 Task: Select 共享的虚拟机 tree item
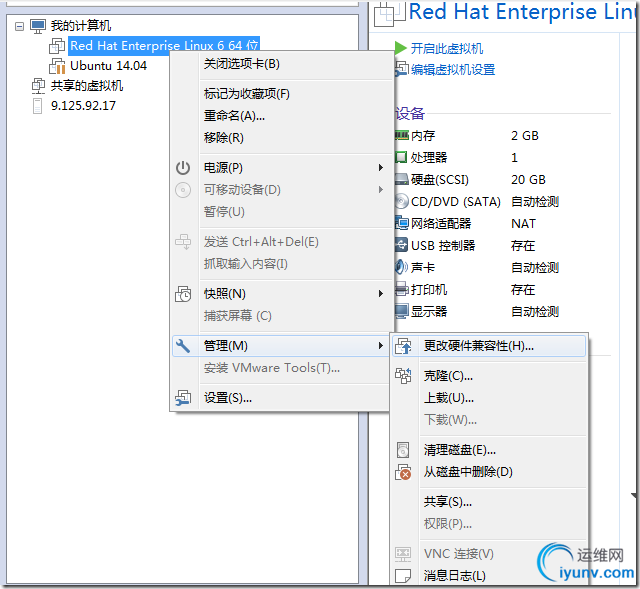pyautogui.click(x=87, y=86)
